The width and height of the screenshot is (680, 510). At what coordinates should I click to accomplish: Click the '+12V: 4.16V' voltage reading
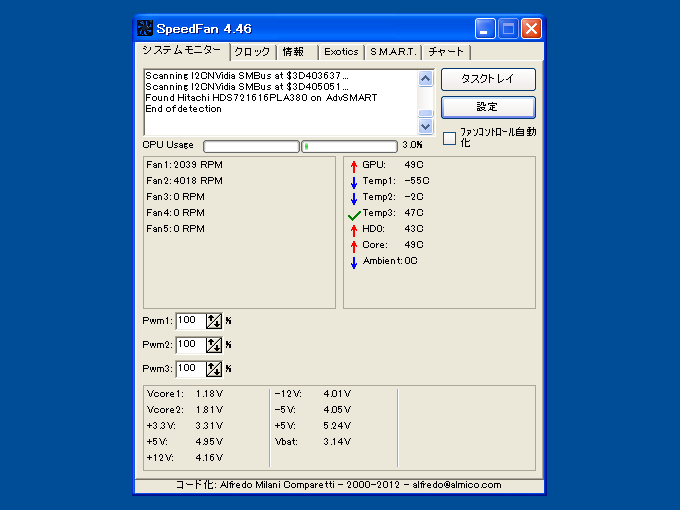click(185, 458)
